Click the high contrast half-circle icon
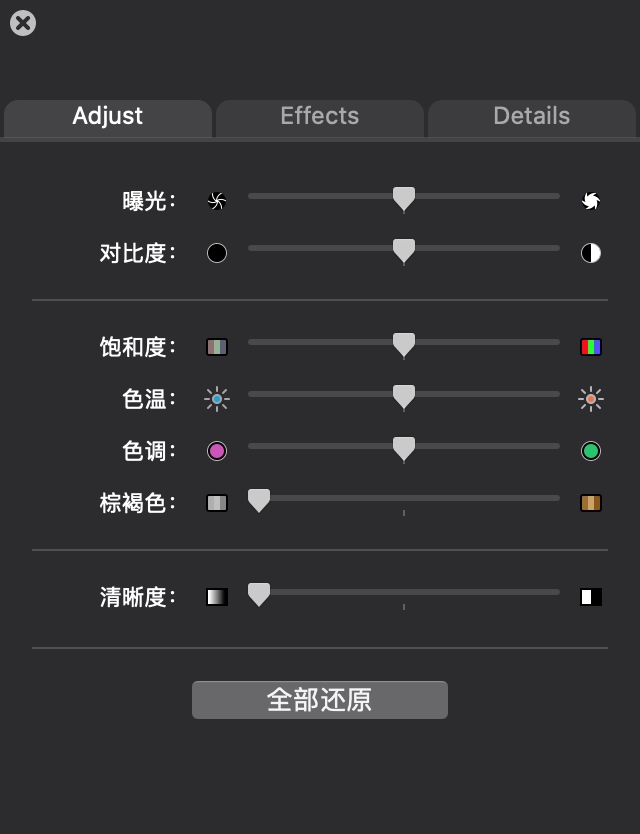The height and width of the screenshot is (834, 640). (x=591, y=253)
